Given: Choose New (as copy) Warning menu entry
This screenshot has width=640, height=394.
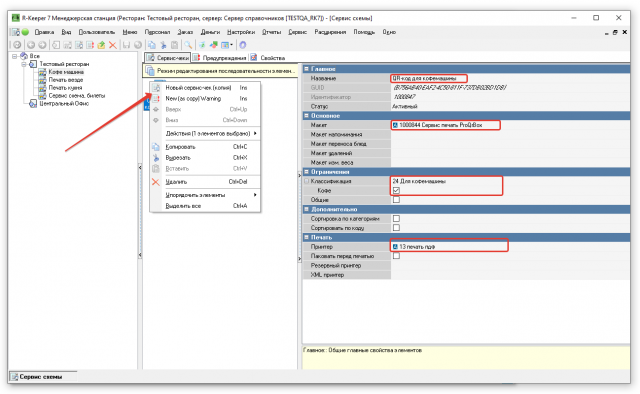Looking at the screenshot, I should pyautogui.click(x=205, y=99).
